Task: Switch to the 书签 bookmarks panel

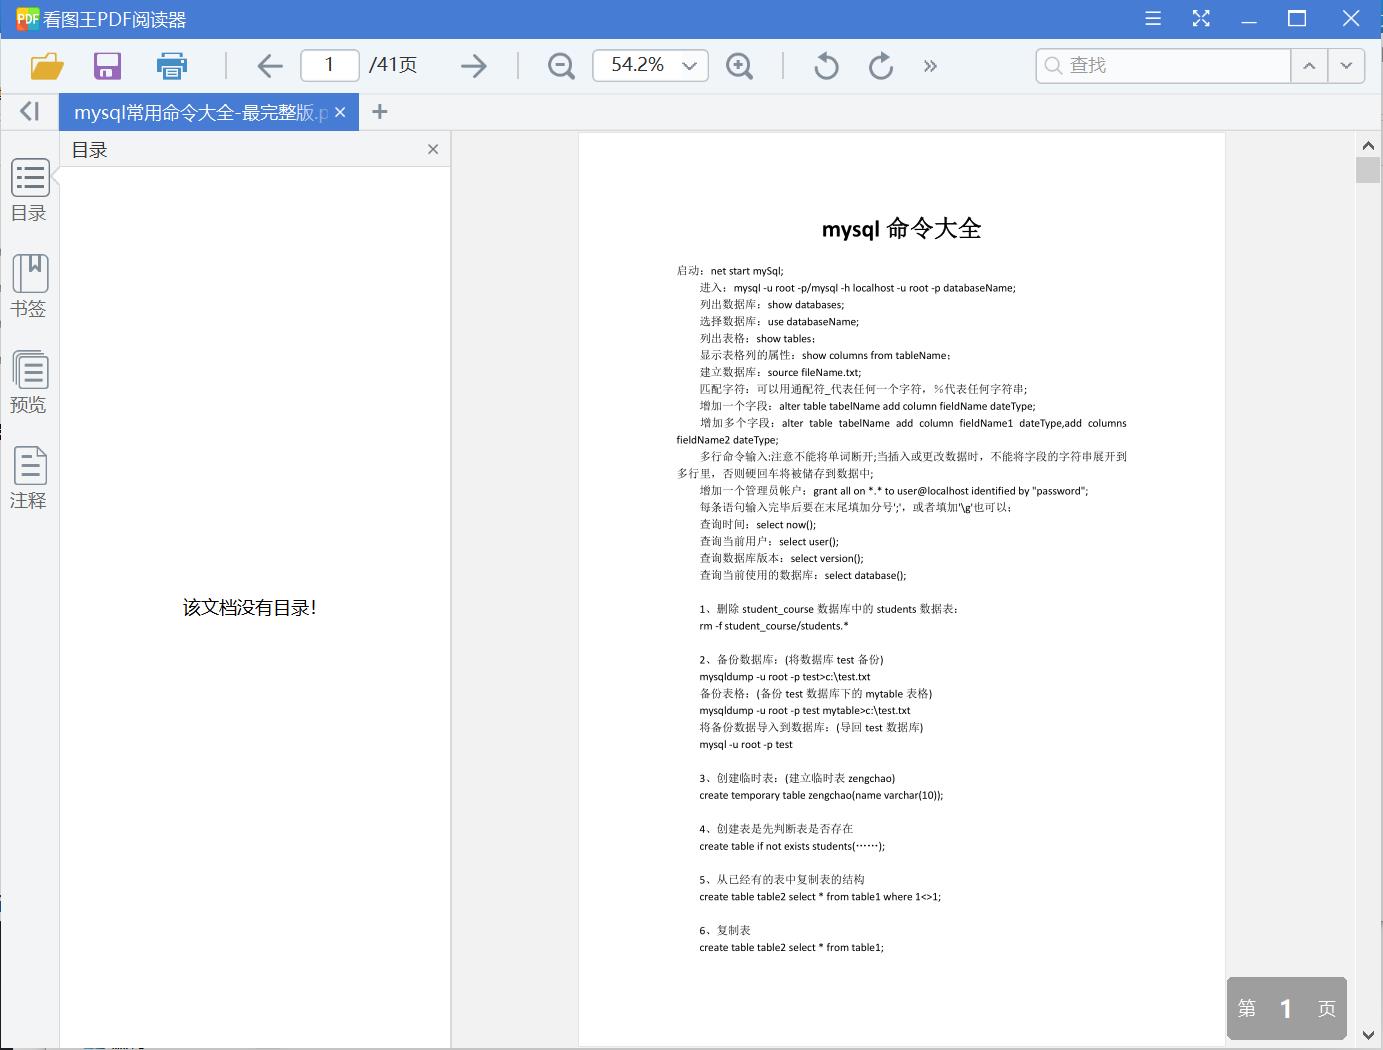Action: click(29, 286)
